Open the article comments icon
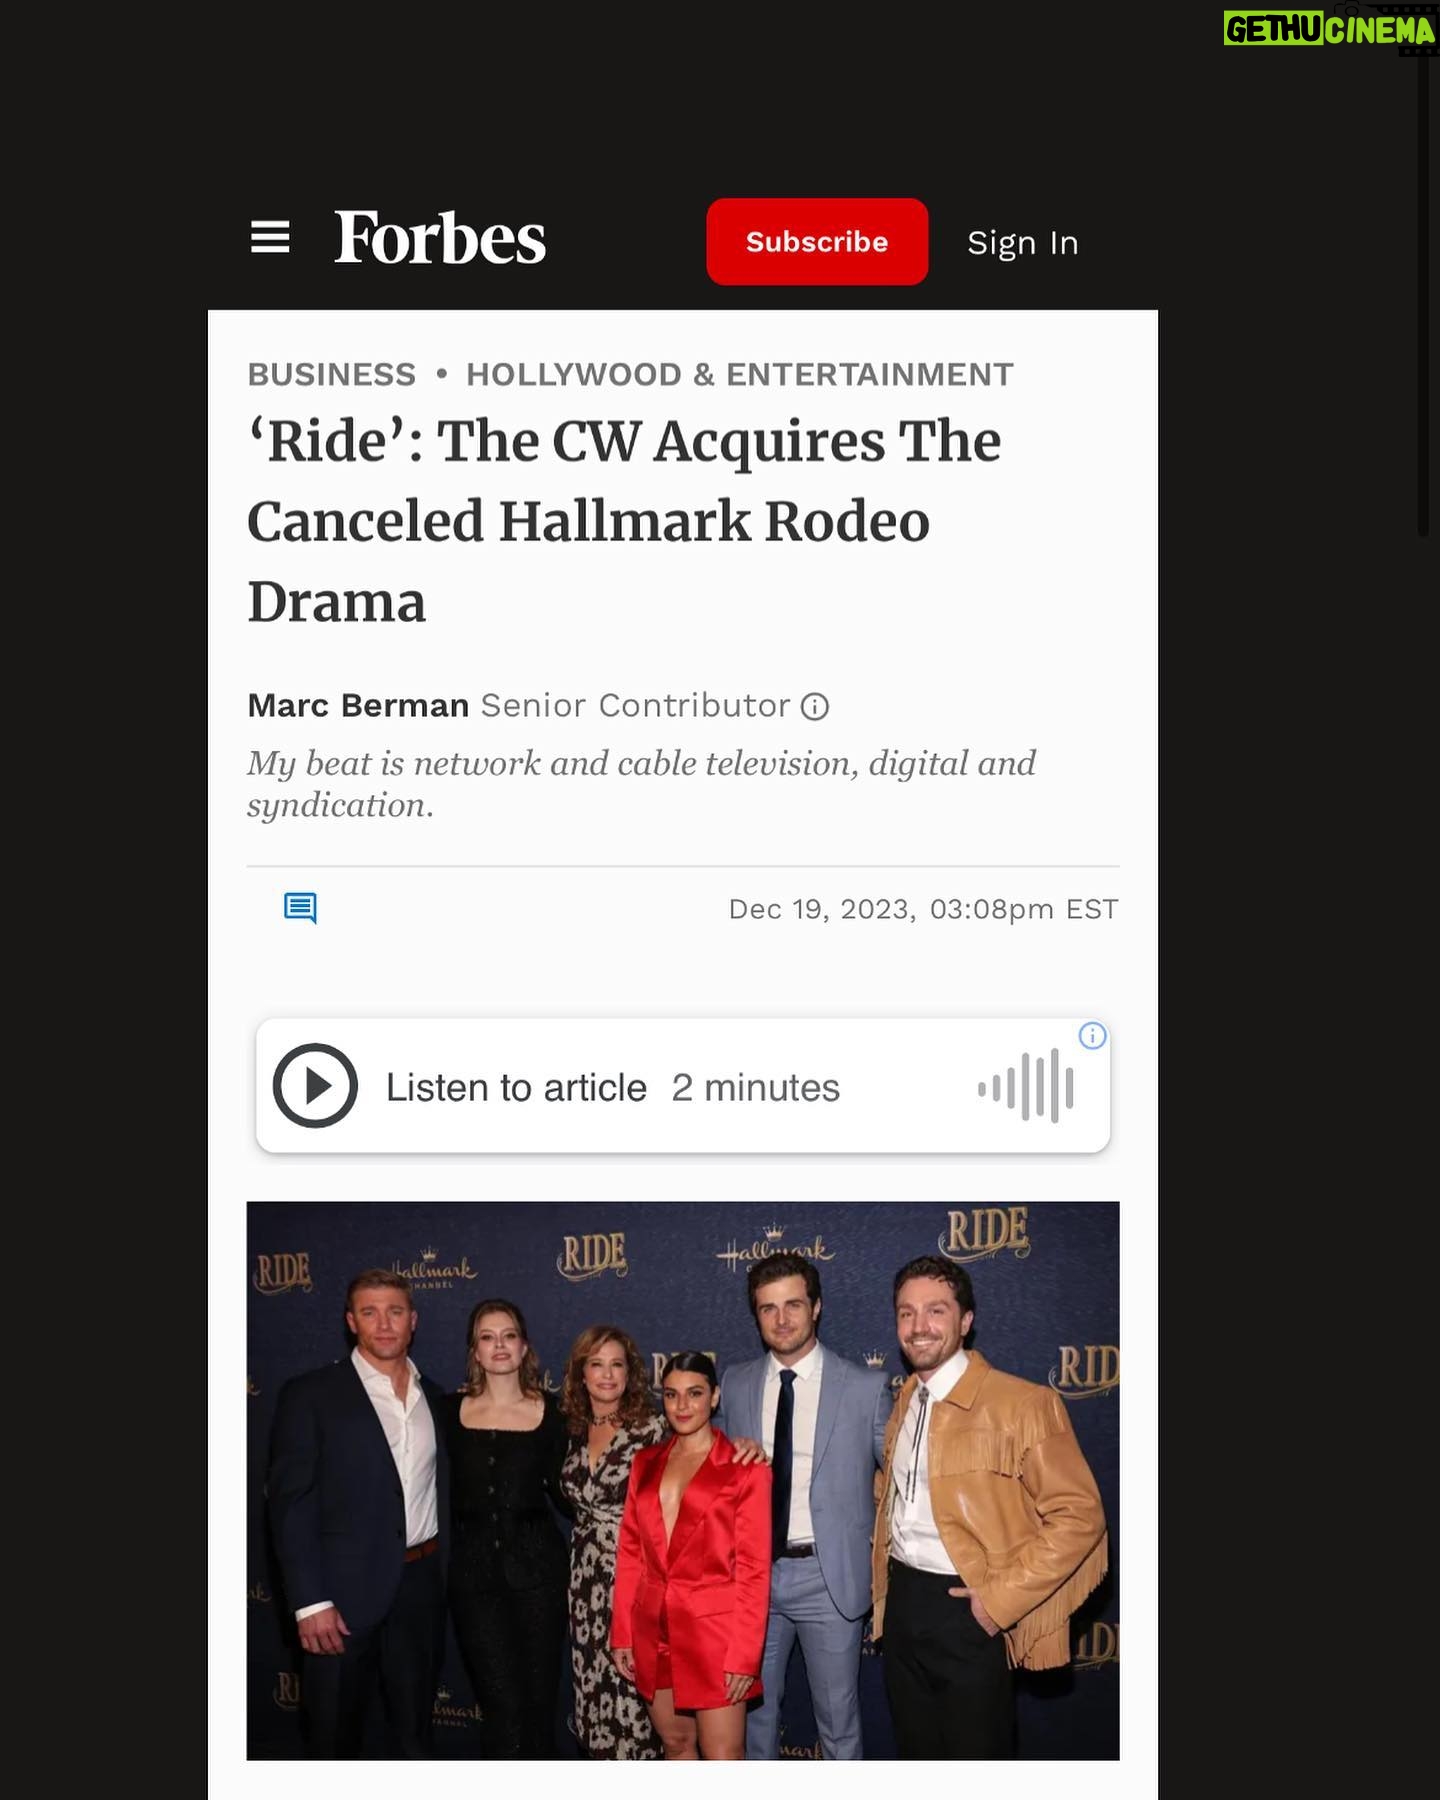The height and width of the screenshot is (1800, 1440). 300,908
